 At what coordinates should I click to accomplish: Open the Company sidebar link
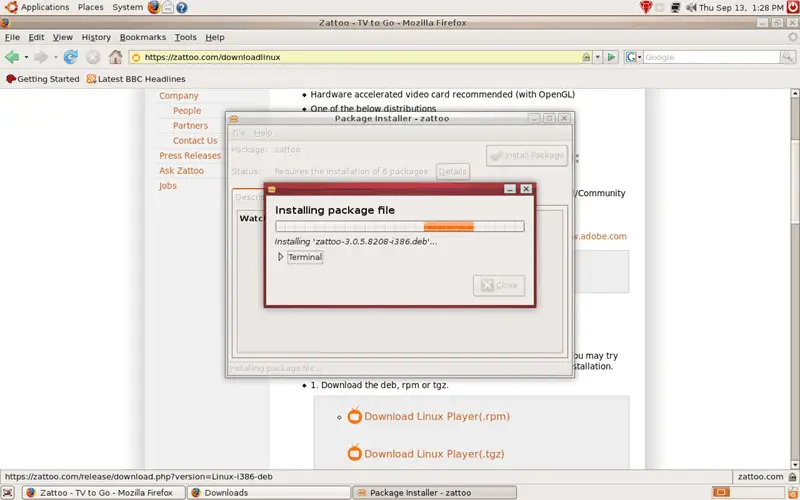[179, 95]
